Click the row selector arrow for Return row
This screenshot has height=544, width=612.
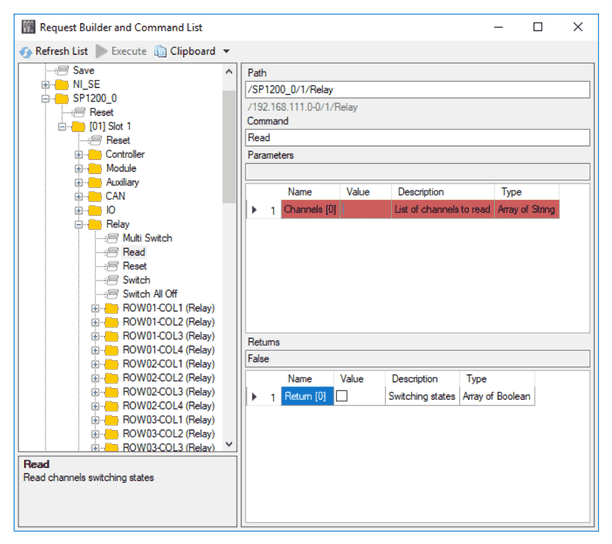click(x=254, y=396)
